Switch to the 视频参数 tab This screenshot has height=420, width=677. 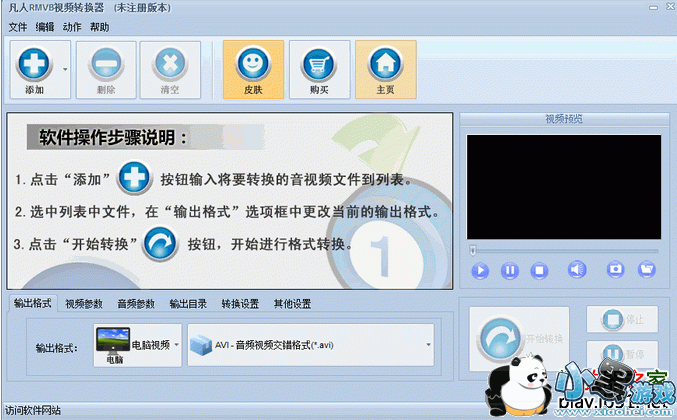tap(84, 304)
